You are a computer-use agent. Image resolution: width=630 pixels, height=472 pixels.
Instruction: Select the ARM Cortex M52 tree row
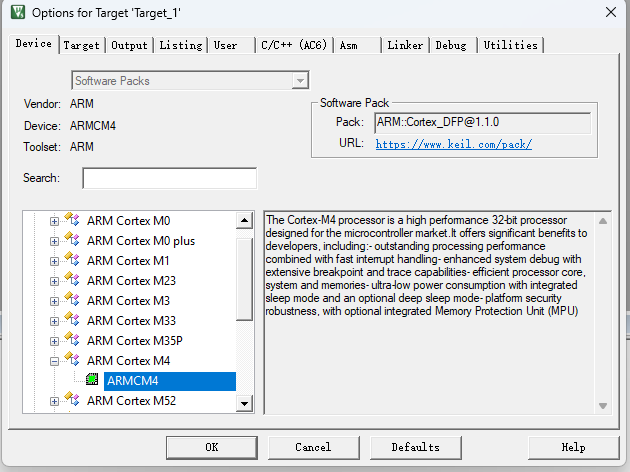tap(131, 401)
